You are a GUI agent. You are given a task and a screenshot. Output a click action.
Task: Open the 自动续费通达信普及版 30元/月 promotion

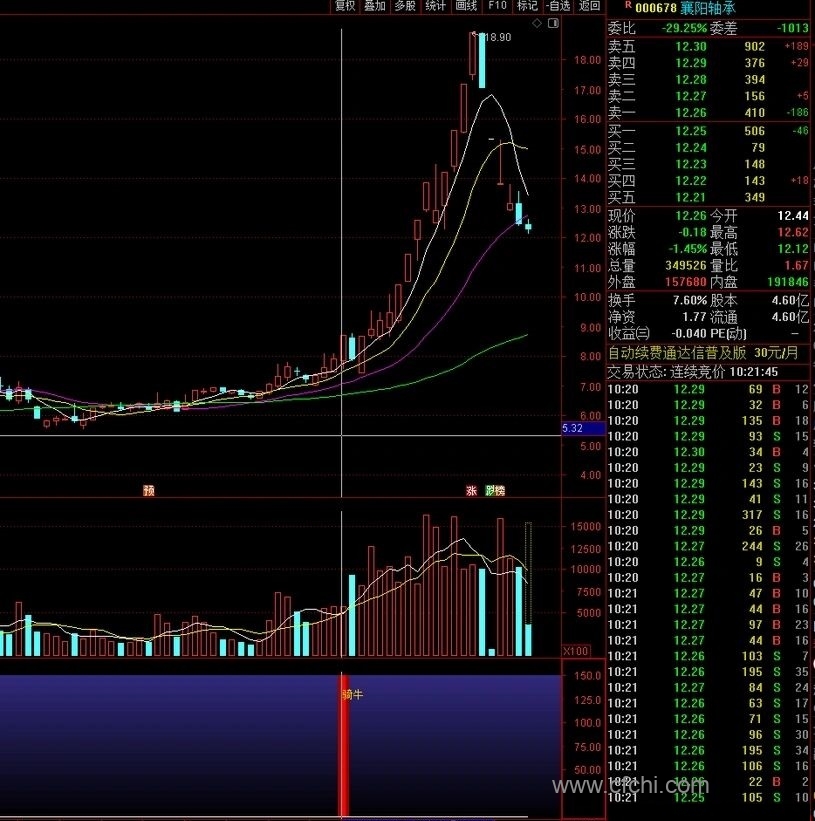point(704,353)
